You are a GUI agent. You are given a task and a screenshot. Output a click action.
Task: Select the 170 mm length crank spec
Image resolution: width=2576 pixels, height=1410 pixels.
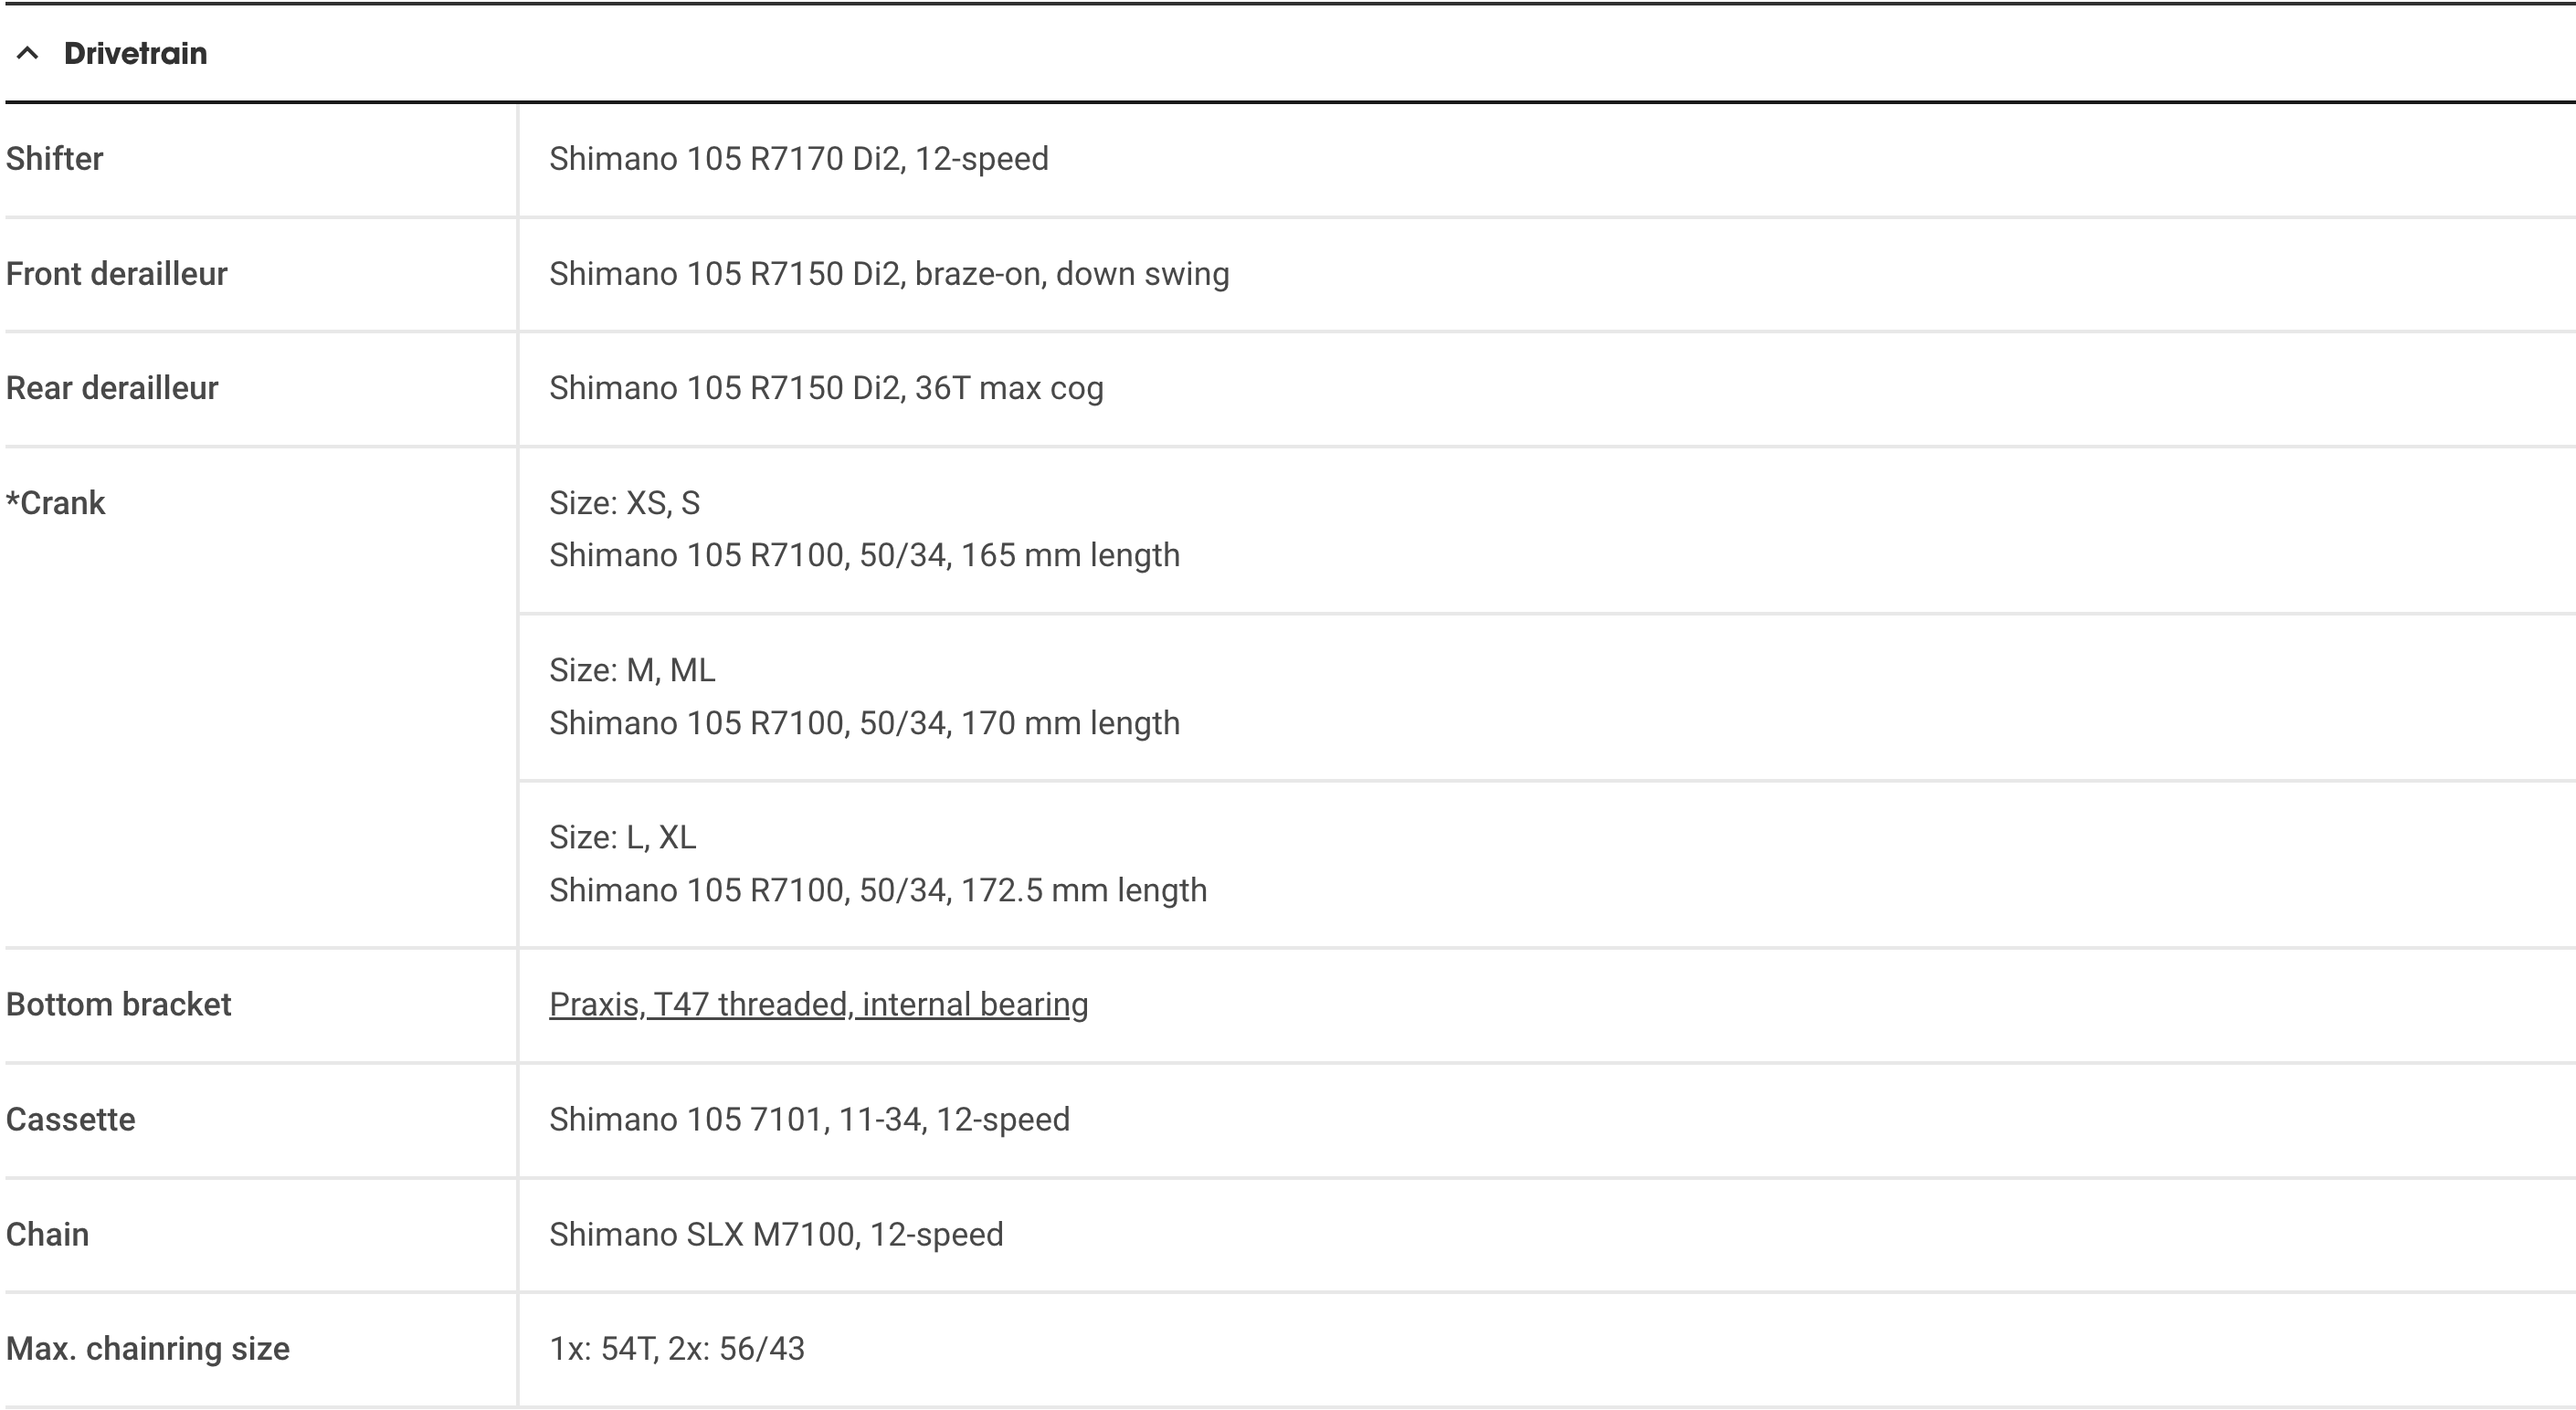click(x=864, y=723)
